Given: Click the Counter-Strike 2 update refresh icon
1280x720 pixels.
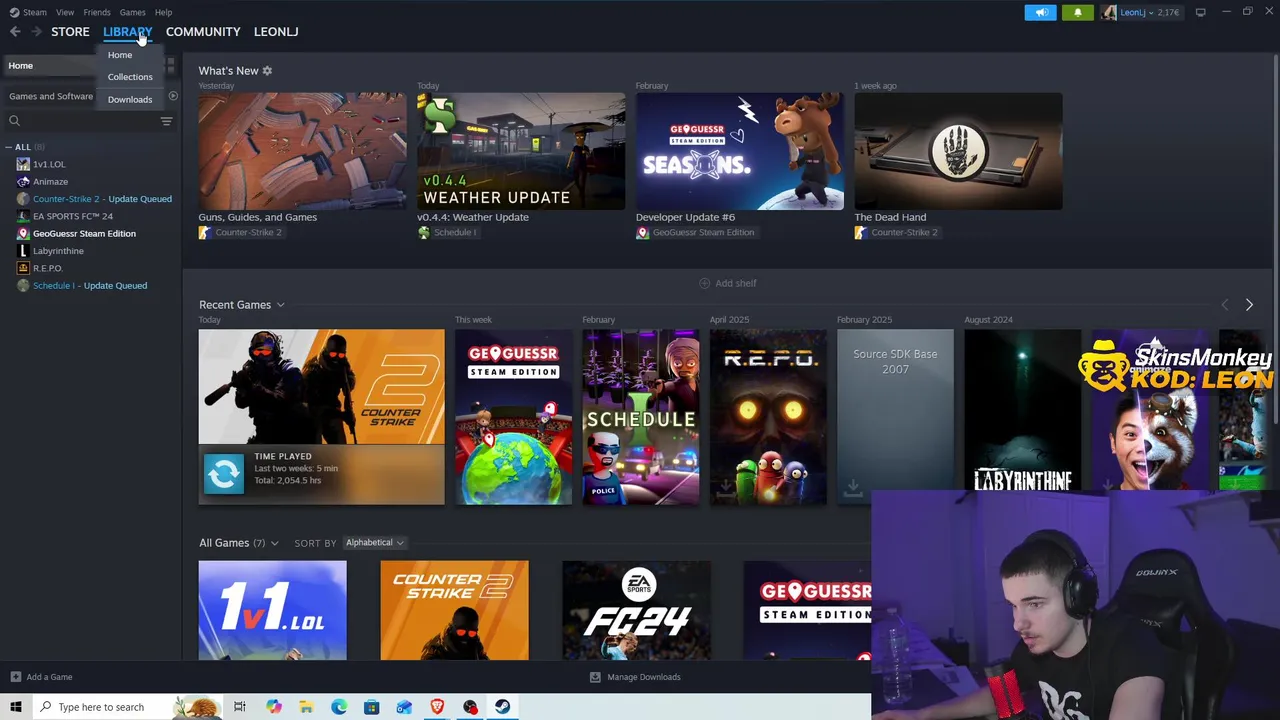Looking at the screenshot, I should tap(224, 474).
